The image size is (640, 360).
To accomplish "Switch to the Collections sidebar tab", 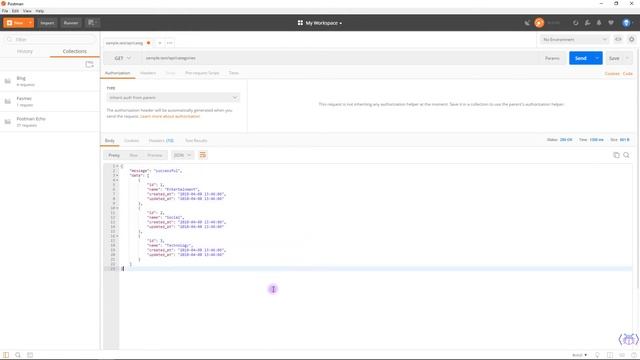I will click(75, 51).
